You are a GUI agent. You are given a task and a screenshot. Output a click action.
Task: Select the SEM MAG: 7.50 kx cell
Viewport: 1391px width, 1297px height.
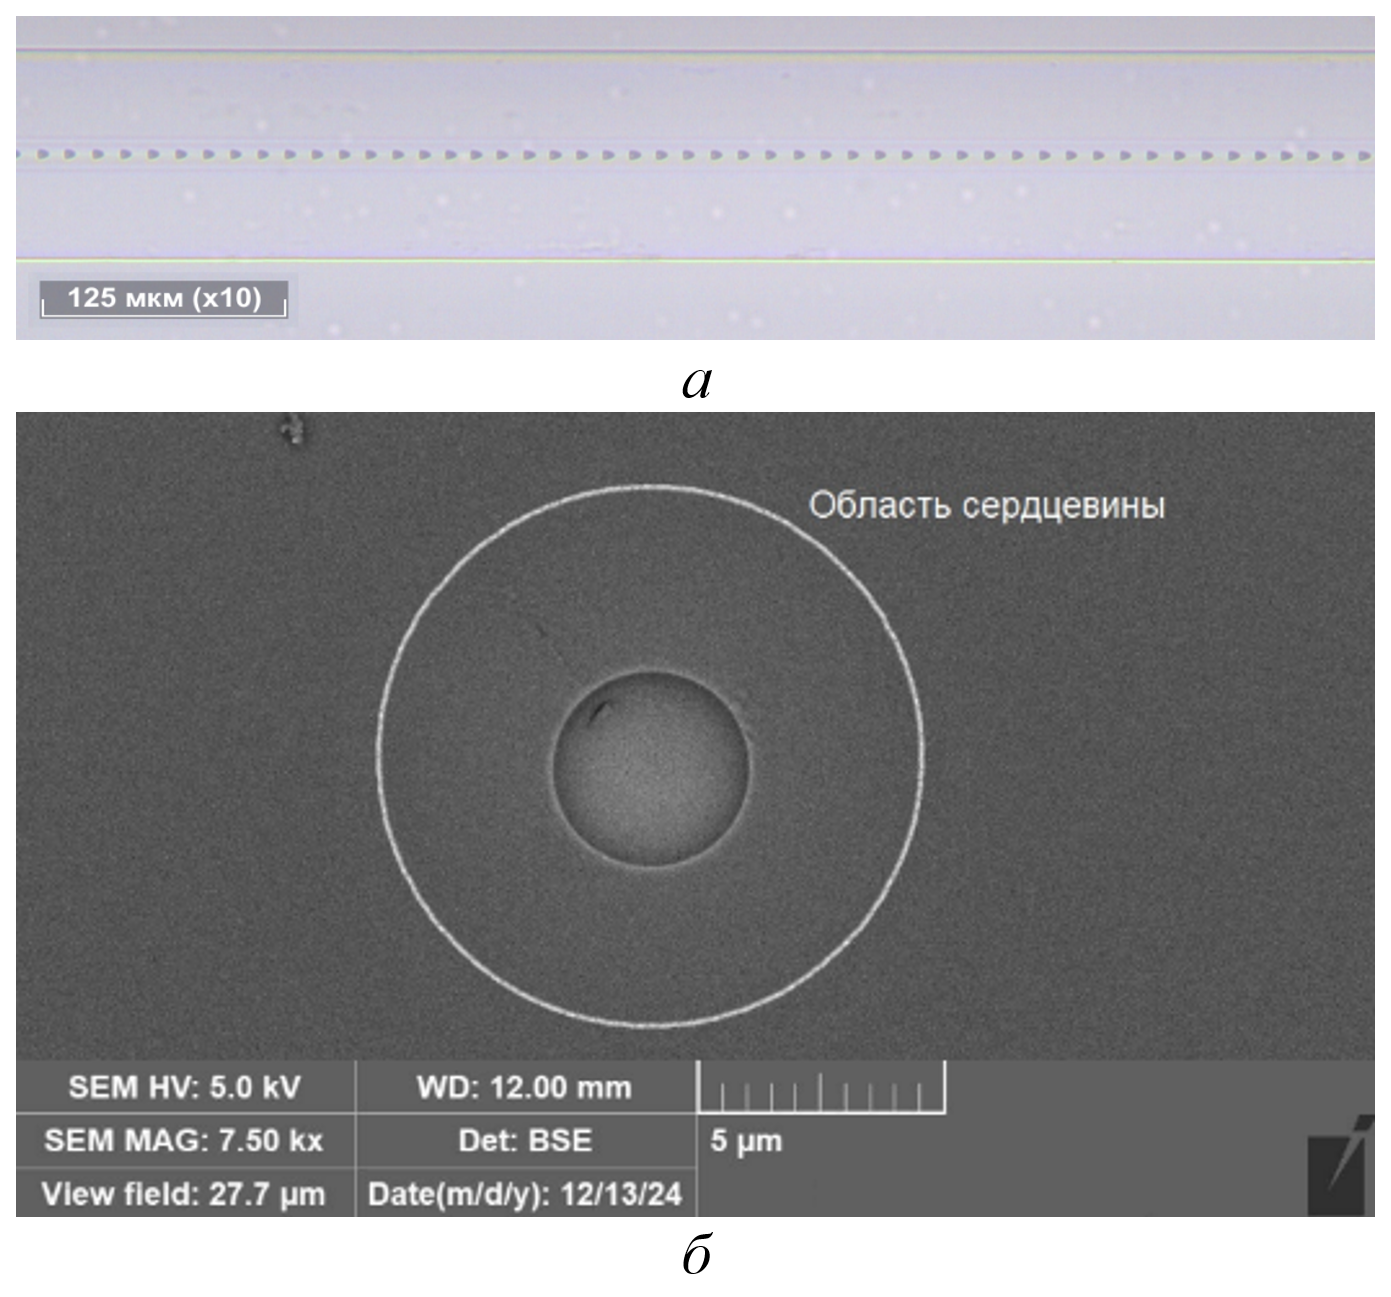[185, 1141]
